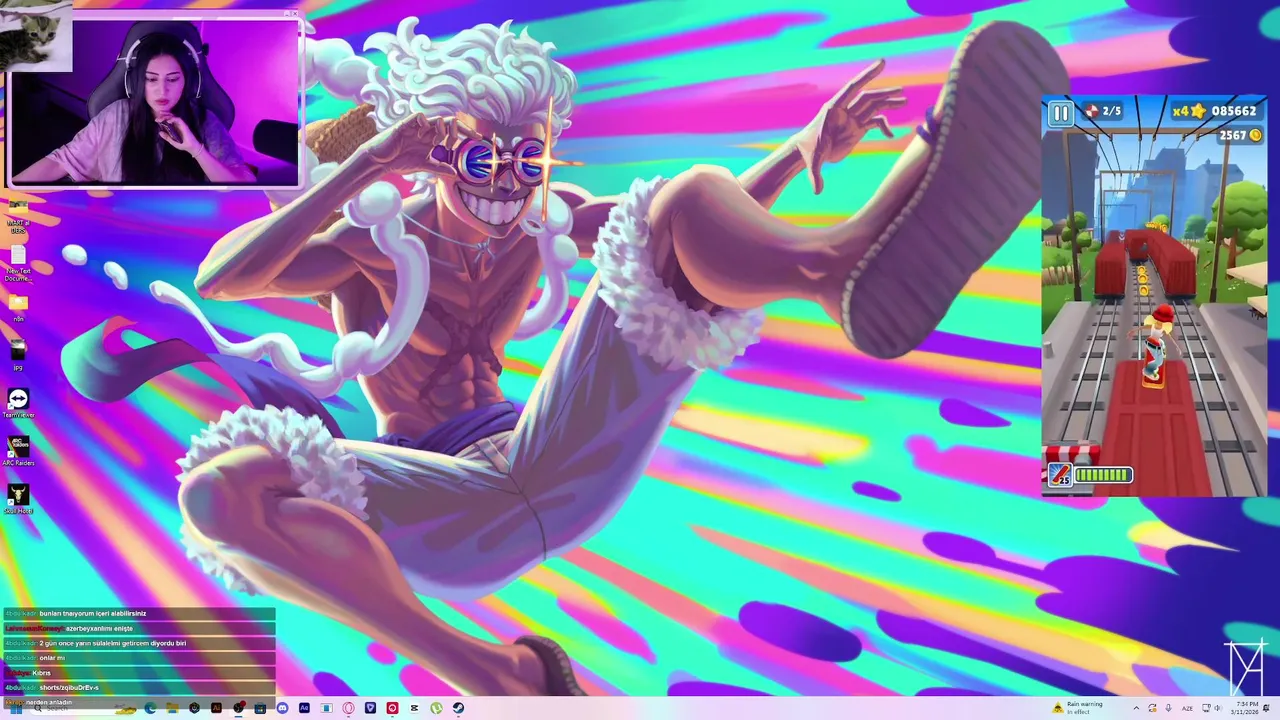This screenshot has height=720, width=1280.
Task: Open Opera GX browser from the taskbar
Action: click(x=348, y=708)
